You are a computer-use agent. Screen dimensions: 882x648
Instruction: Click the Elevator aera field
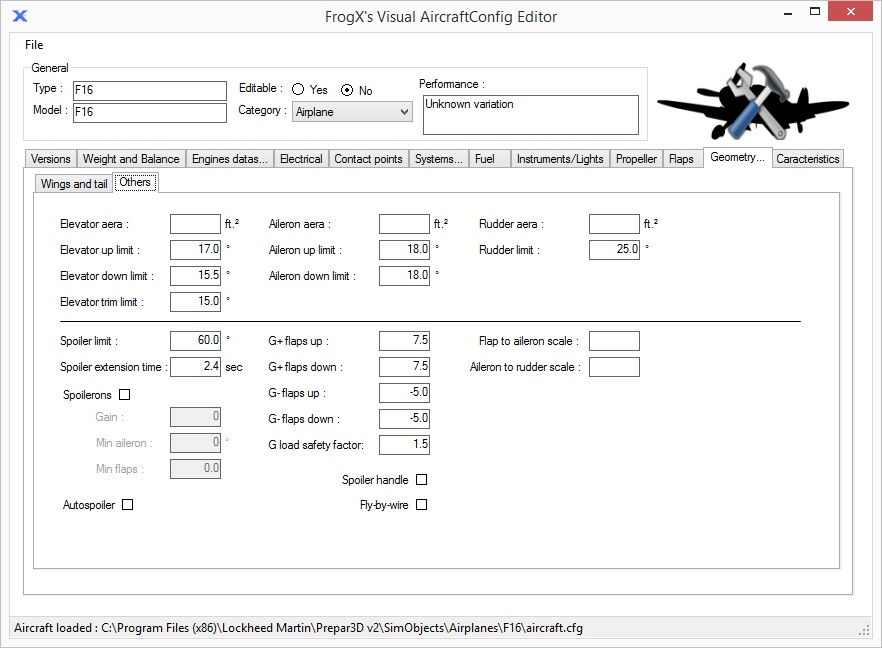[x=195, y=224]
